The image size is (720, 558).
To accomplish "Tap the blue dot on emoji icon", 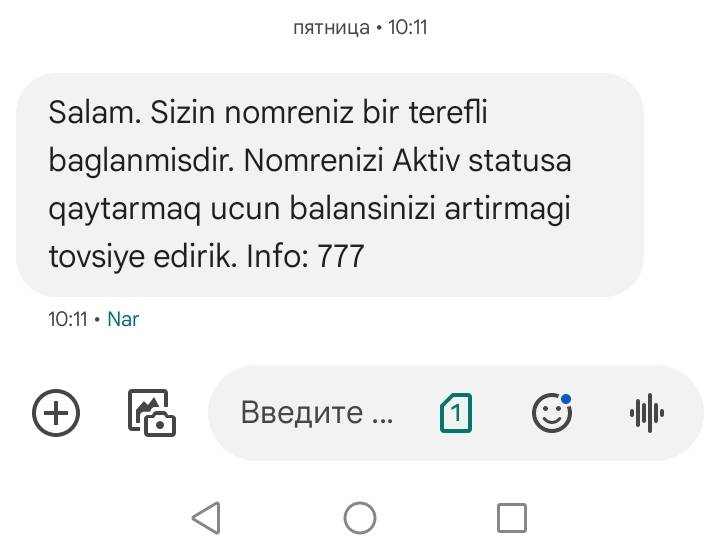I will (566, 399).
